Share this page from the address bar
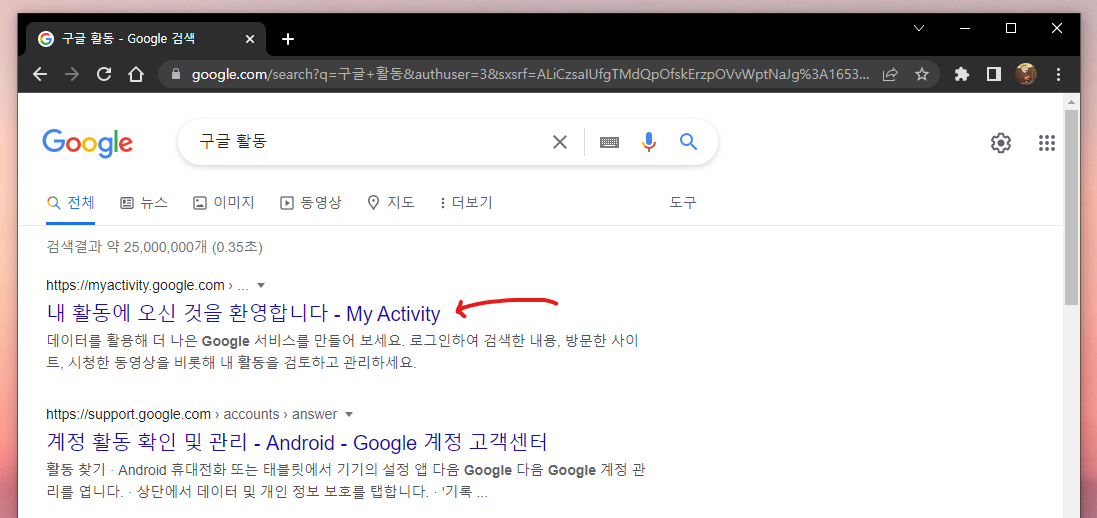 [890, 74]
